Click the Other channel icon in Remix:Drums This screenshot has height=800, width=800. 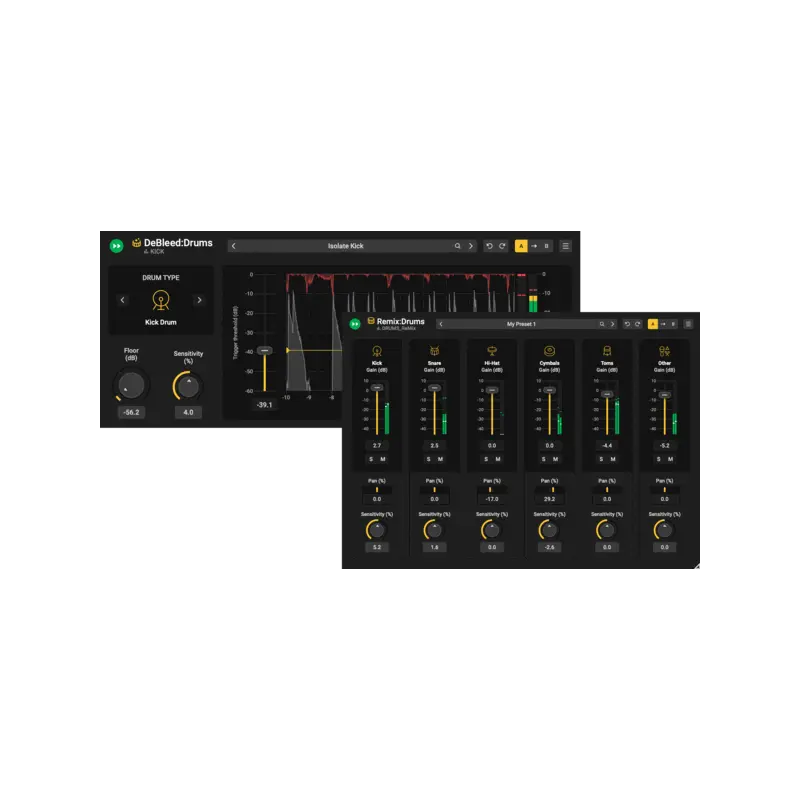point(664,351)
